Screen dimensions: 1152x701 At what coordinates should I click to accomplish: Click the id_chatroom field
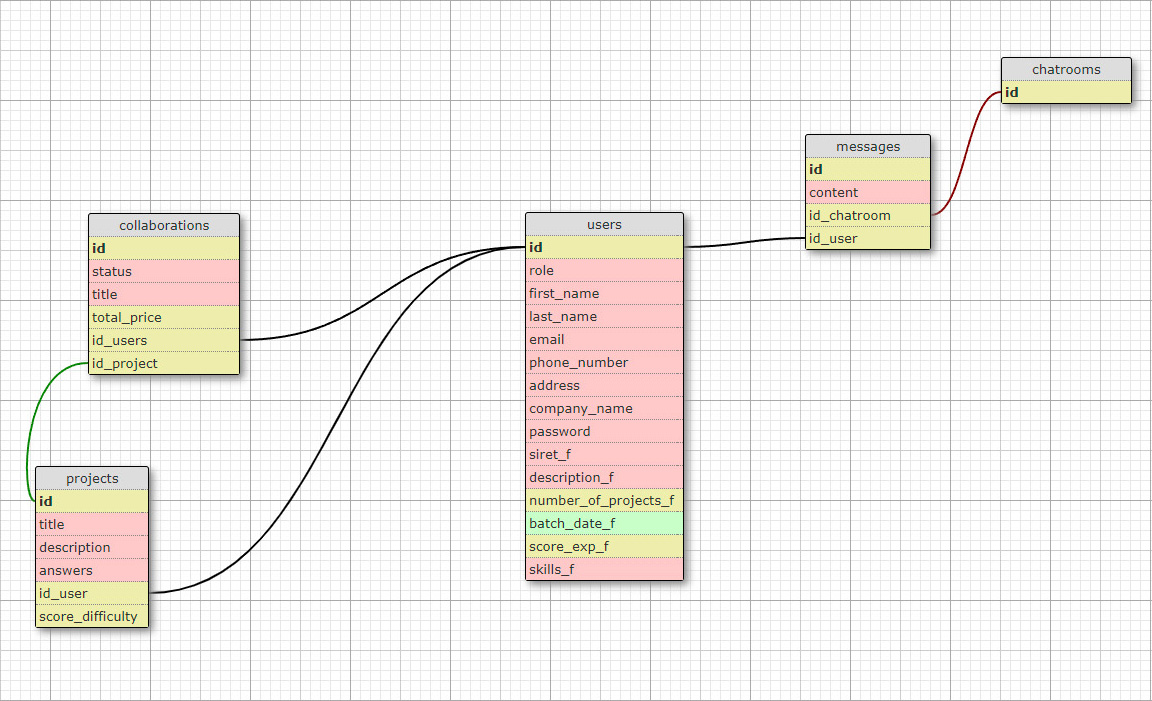pos(868,215)
